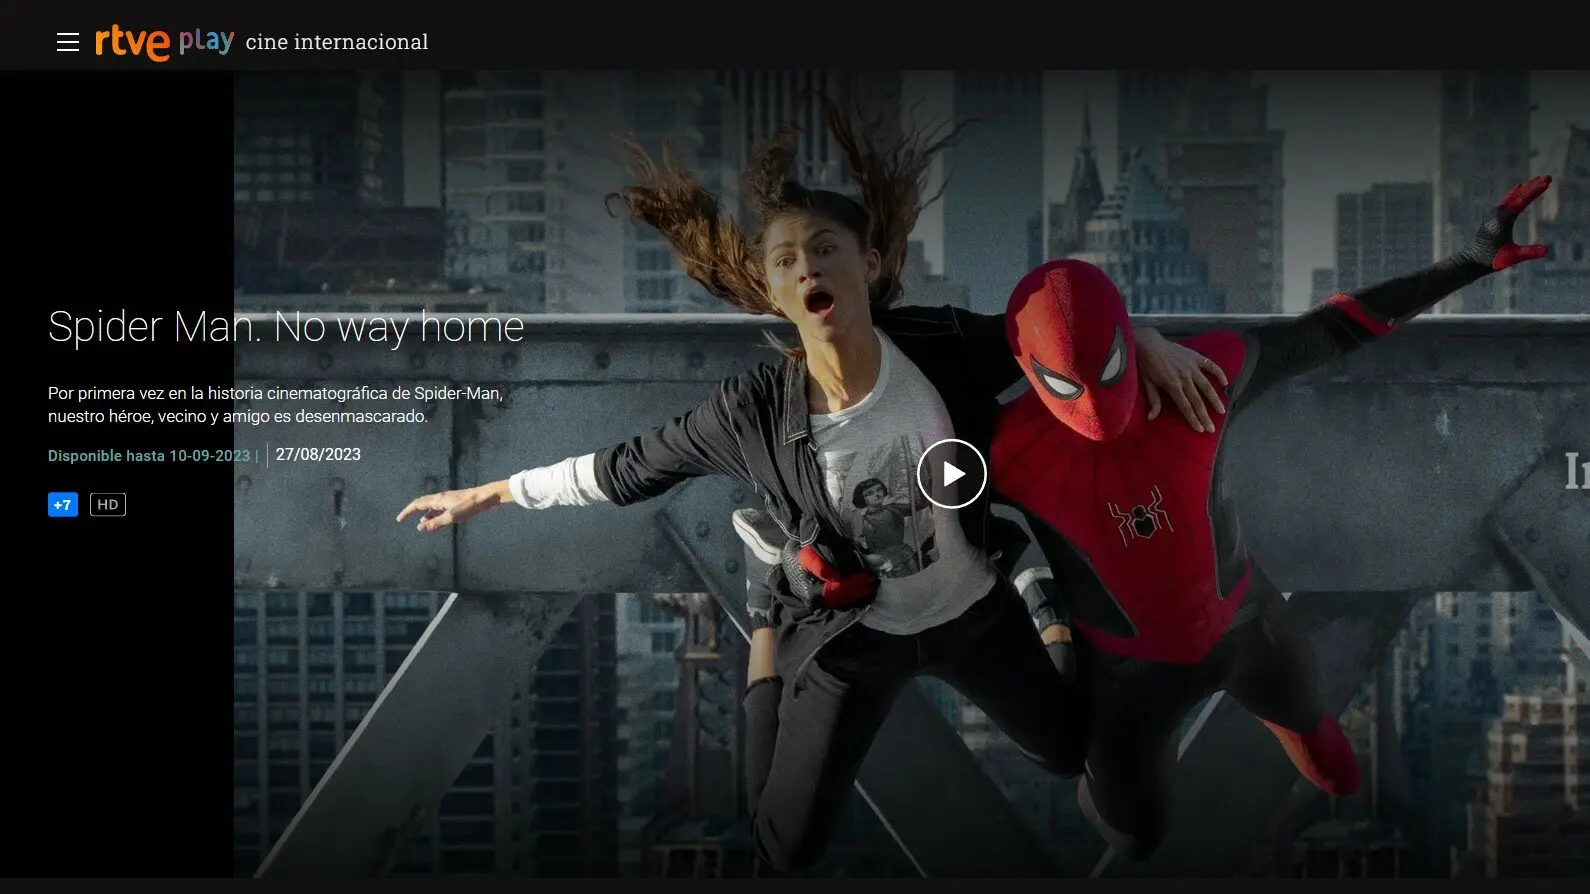Open the hamburger navigation menu
Image resolution: width=1590 pixels, height=894 pixels.
[68, 42]
